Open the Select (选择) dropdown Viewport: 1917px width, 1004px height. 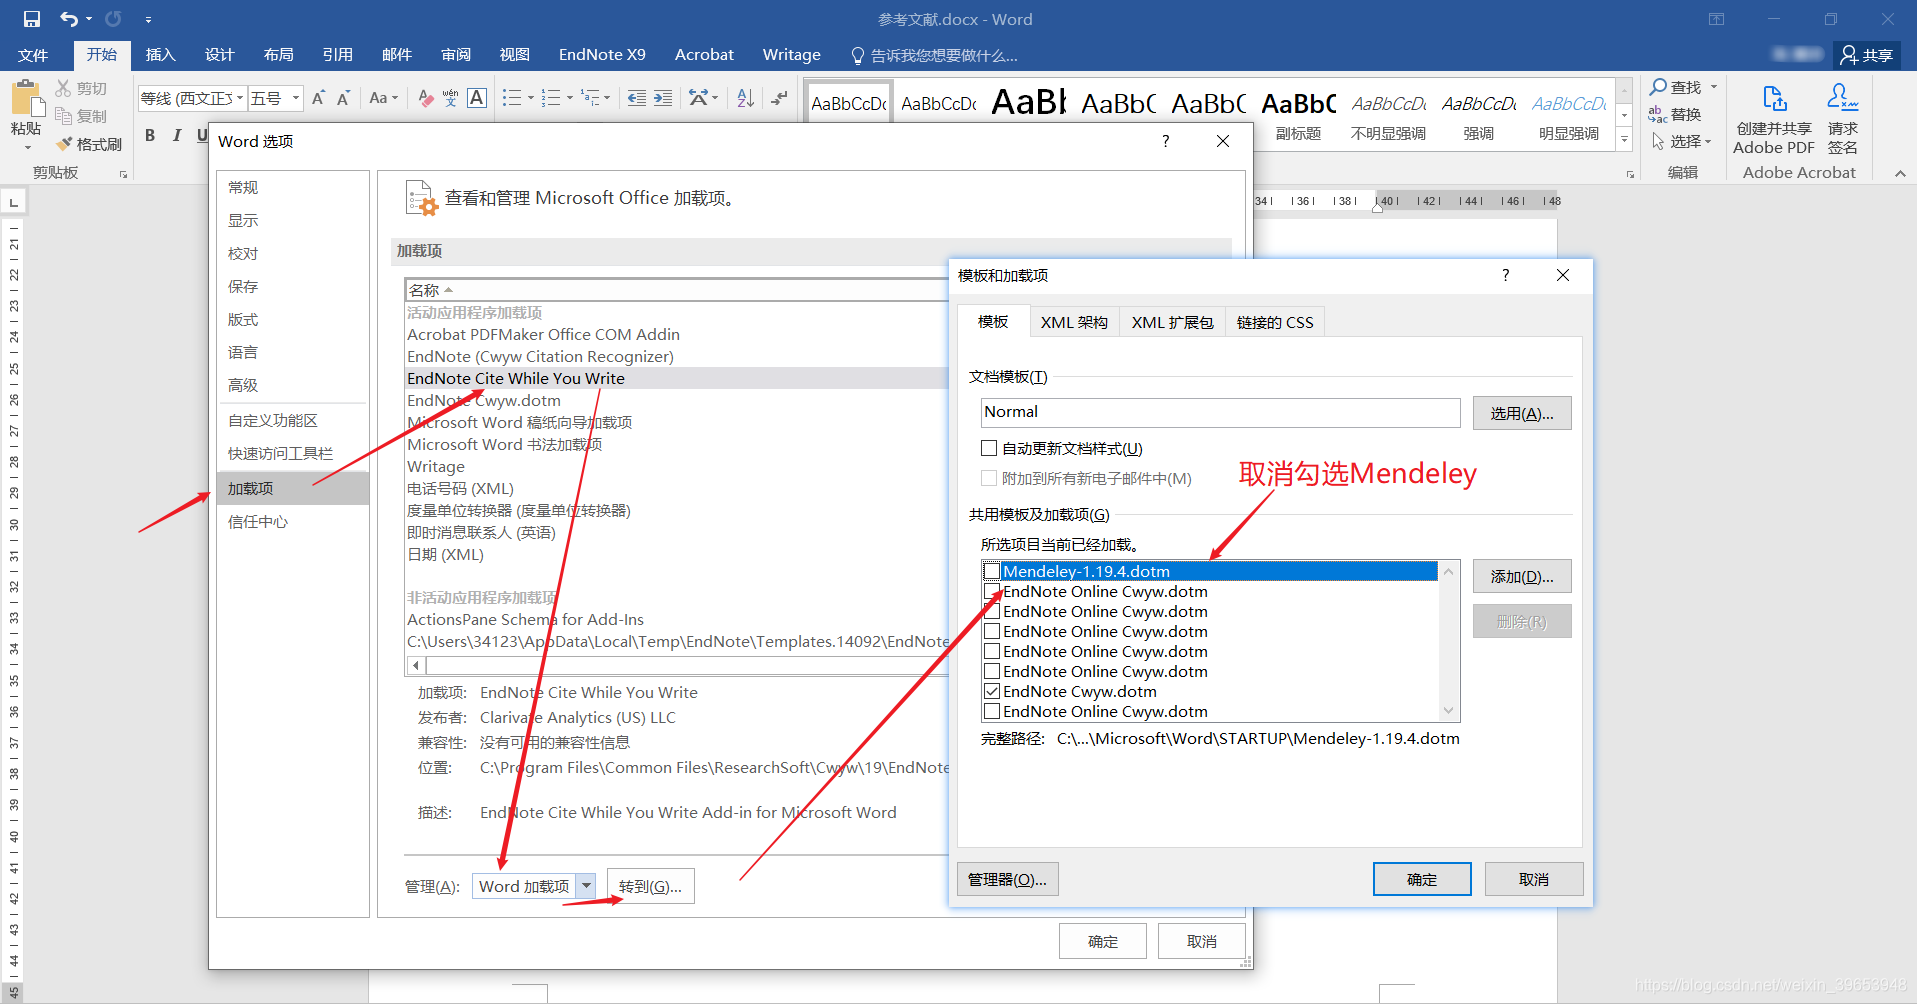click(1680, 142)
